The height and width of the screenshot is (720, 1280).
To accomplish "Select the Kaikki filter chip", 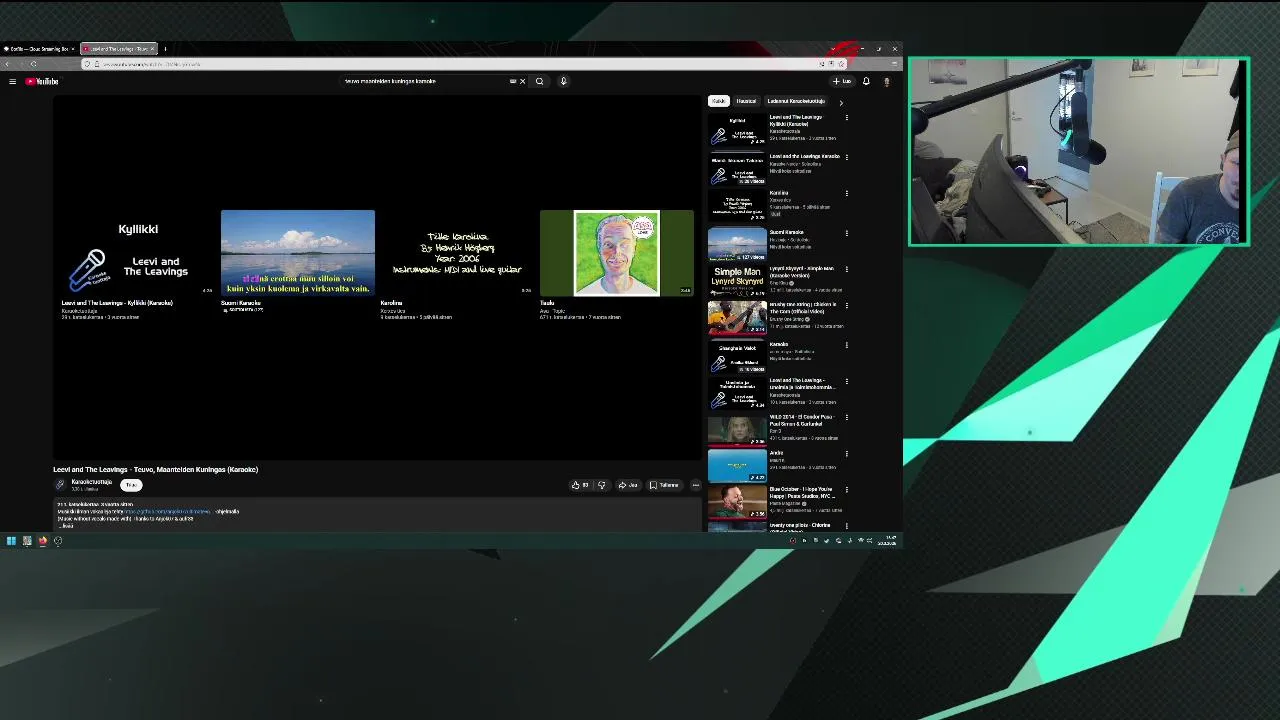I will click(719, 101).
